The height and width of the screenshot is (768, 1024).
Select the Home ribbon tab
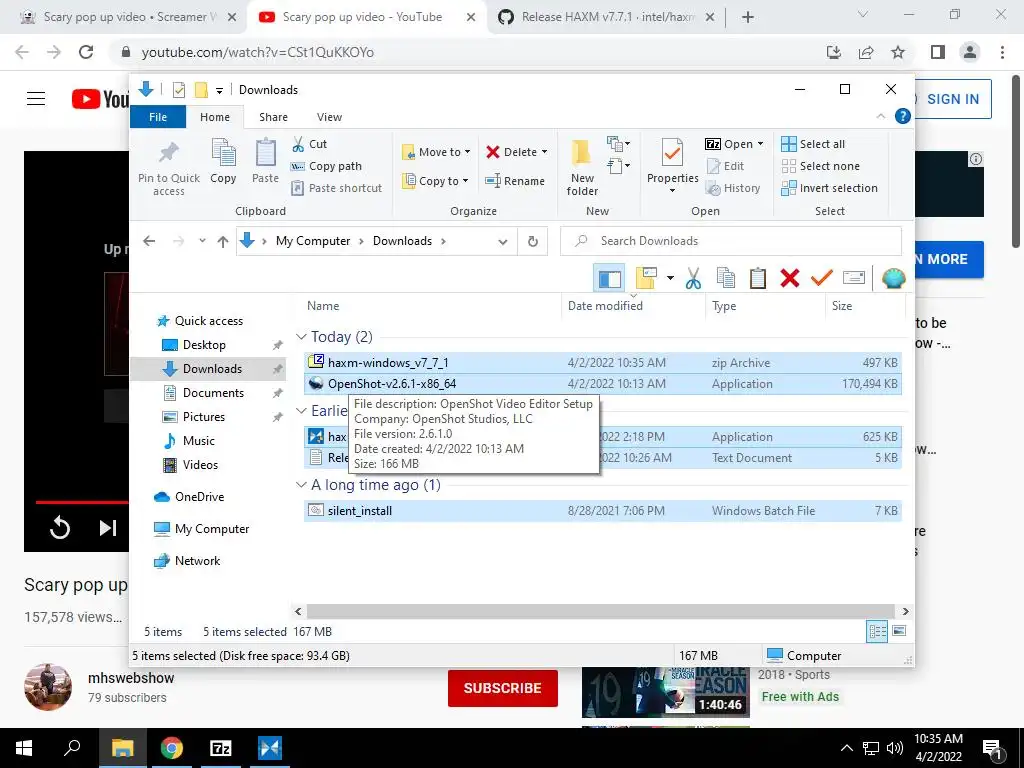tap(215, 117)
